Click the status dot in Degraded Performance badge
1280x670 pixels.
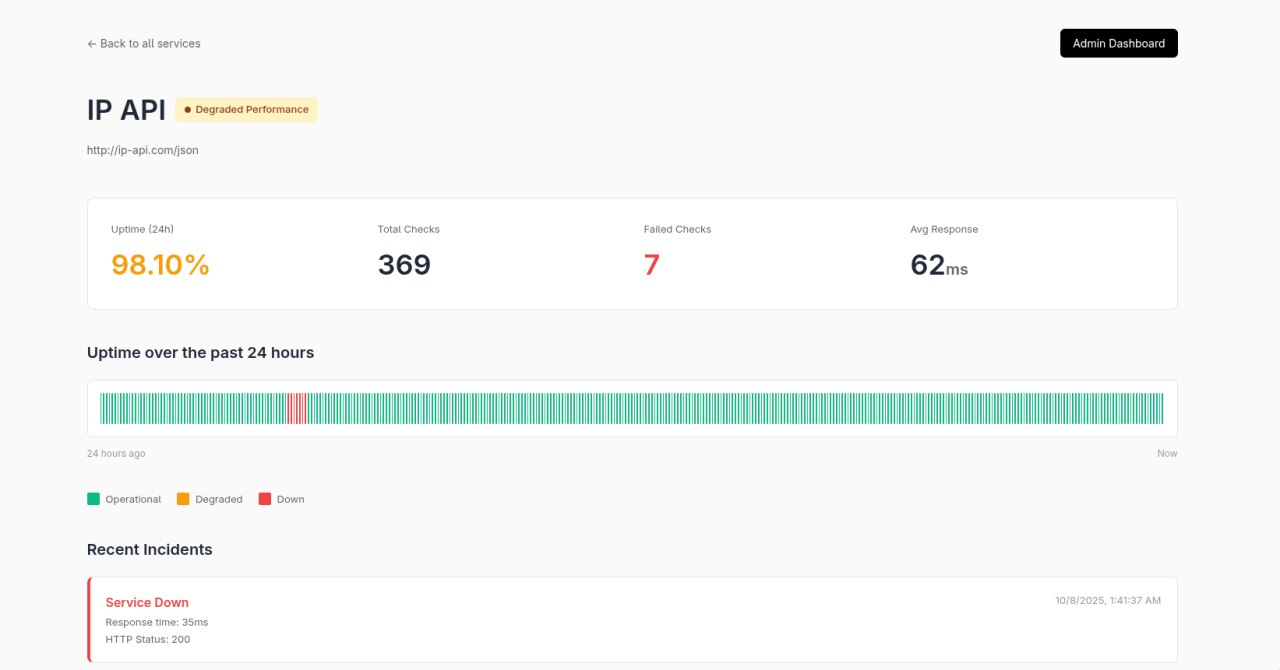pos(188,109)
